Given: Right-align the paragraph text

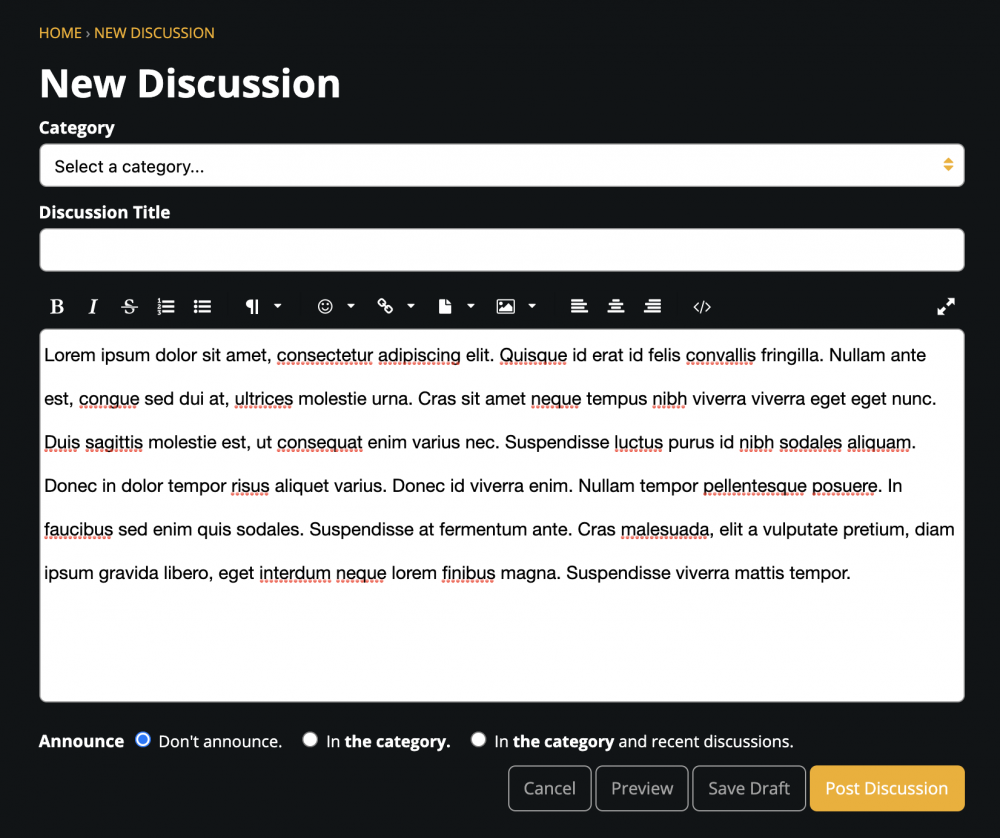Looking at the screenshot, I should click(x=653, y=306).
